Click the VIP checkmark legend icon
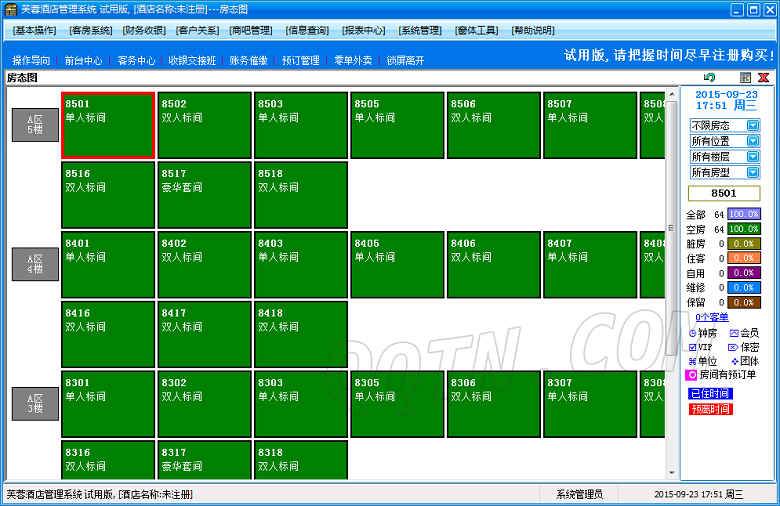 pyautogui.click(x=692, y=347)
